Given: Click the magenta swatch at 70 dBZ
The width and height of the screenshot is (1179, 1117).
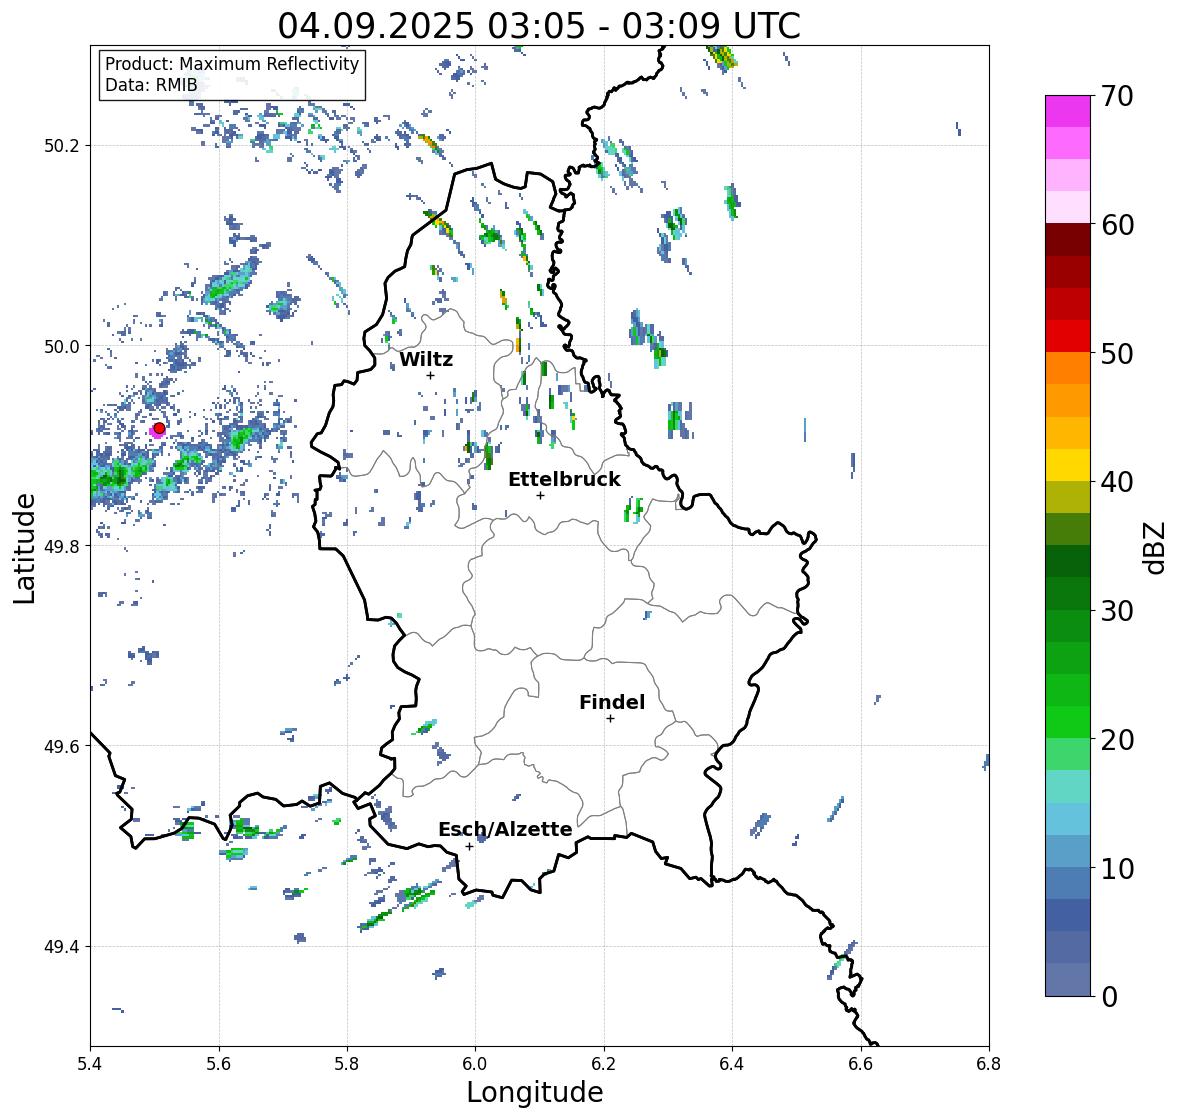Looking at the screenshot, I should pos(1068,111).
